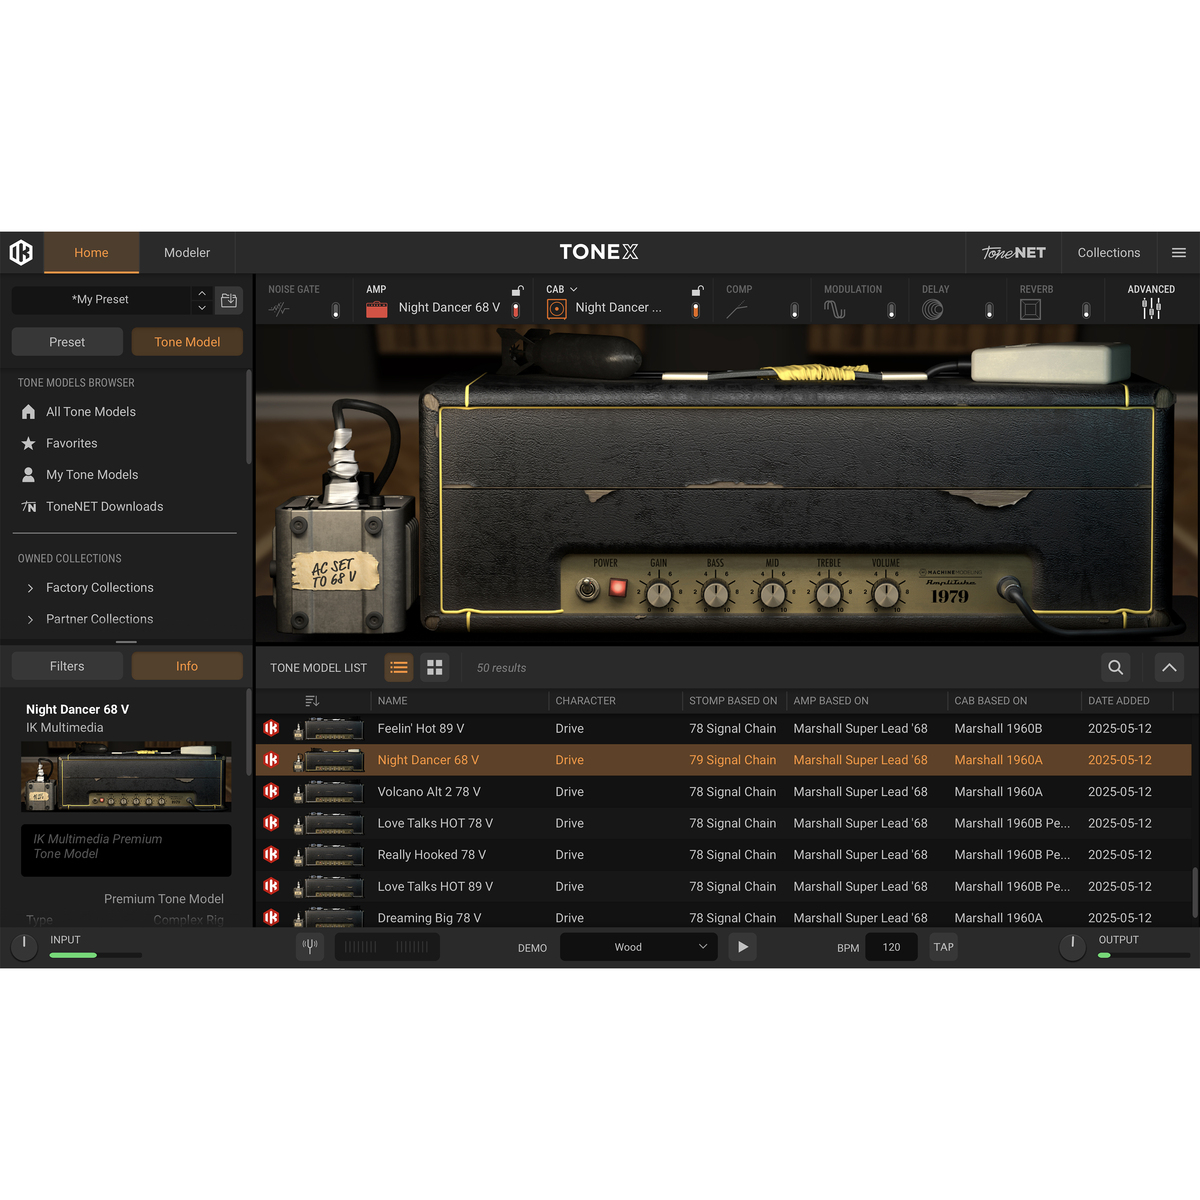Open the CAB dropdown arrow
1200x1200 pixels.
574,290
